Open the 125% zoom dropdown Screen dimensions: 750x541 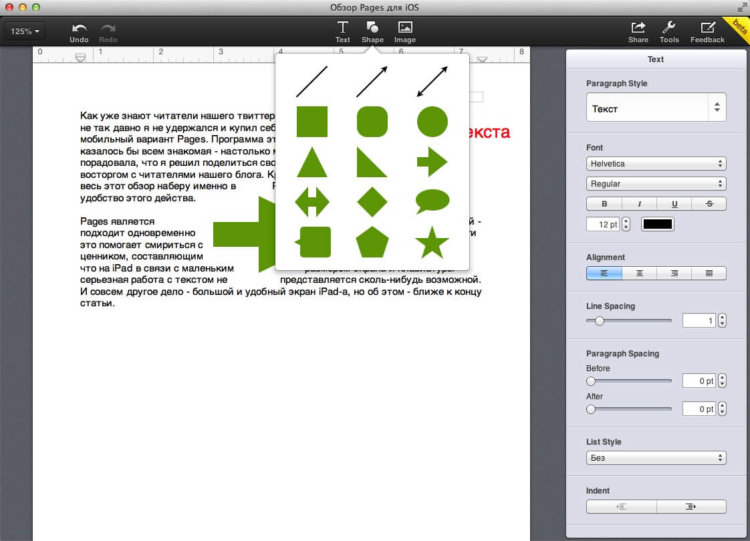tap(25, 32)
